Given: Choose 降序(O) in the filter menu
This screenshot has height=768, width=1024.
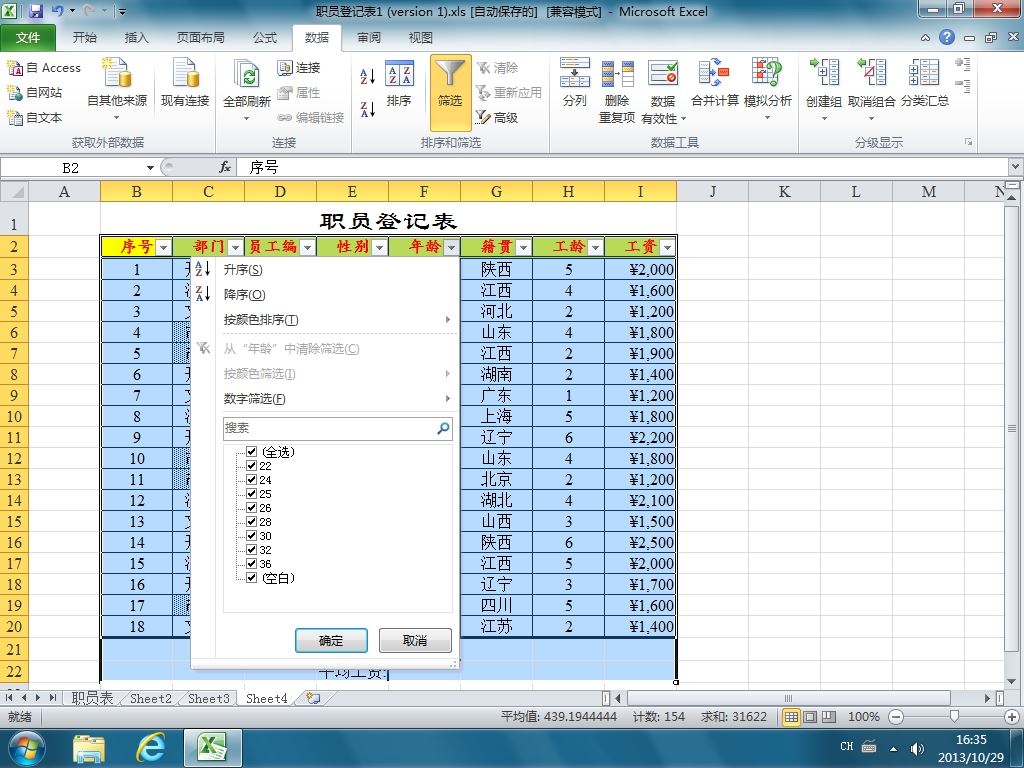Looking at the screenshot, I should [244, 295].
